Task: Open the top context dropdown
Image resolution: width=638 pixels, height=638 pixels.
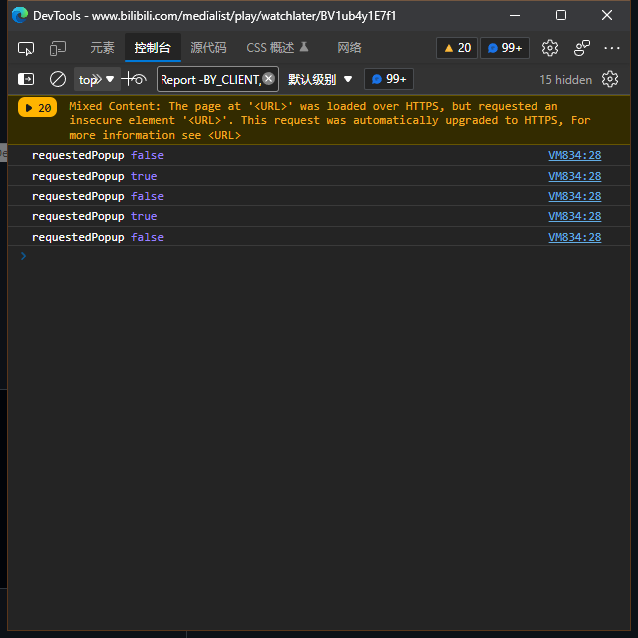Action: tap(97, 79)
